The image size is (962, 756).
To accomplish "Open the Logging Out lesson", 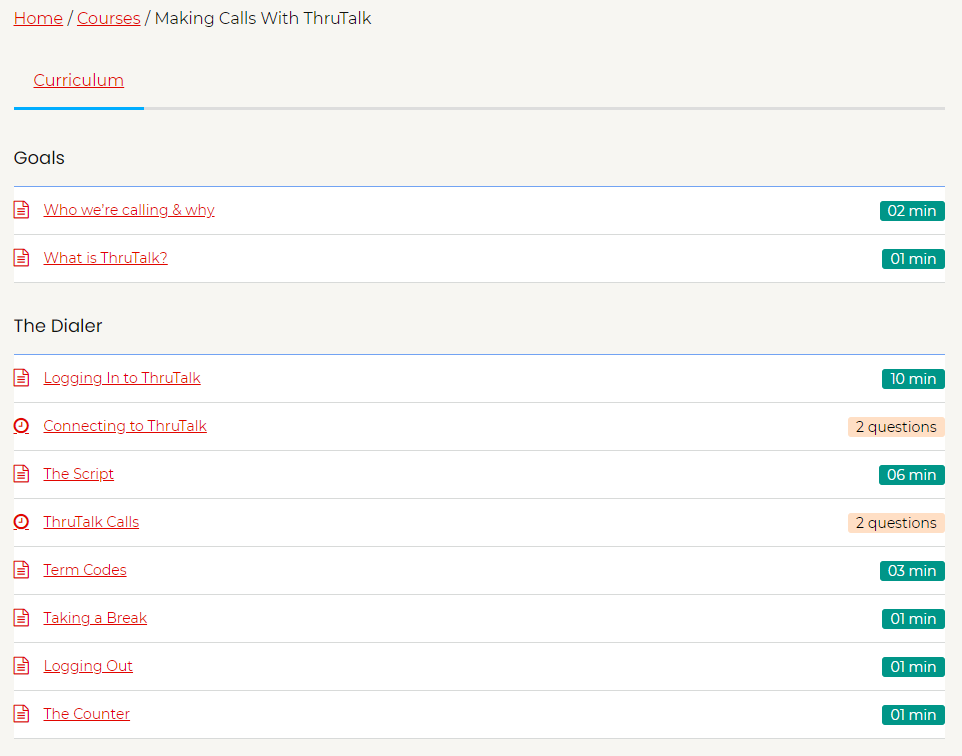I will click(88, 666).
